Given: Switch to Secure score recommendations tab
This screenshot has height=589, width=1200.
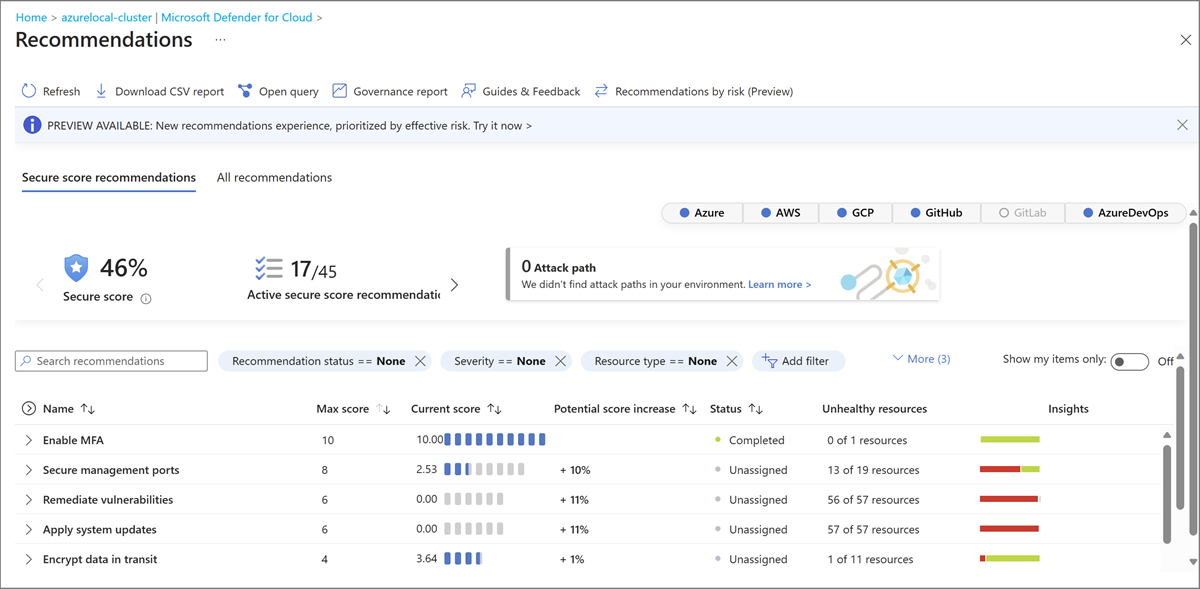Looking at the screenshot, I should [x=109, y=178].
